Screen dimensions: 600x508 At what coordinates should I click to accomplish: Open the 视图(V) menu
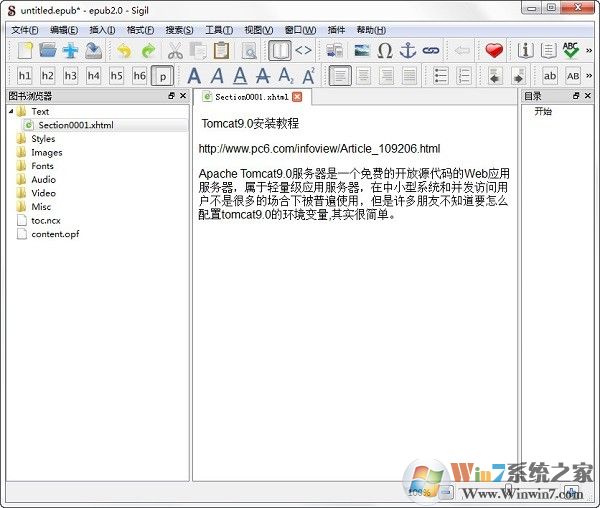pos(259,30)
